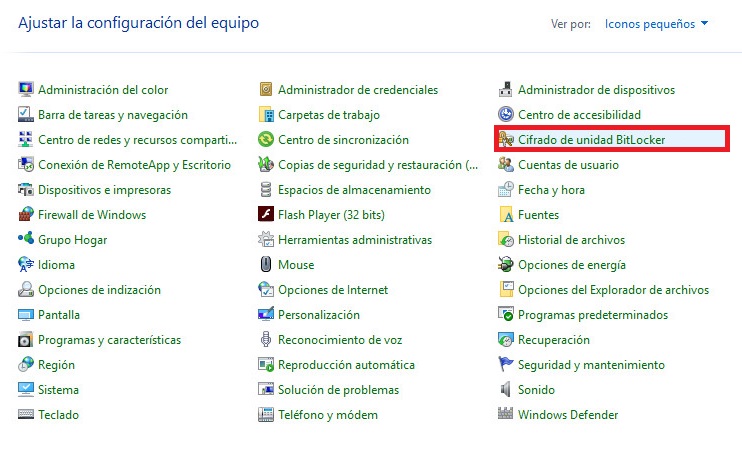Image resolution: width=742 pixels, height=450 pixels.
Task: Open the Teclado text link
Action: click(59, 415)
